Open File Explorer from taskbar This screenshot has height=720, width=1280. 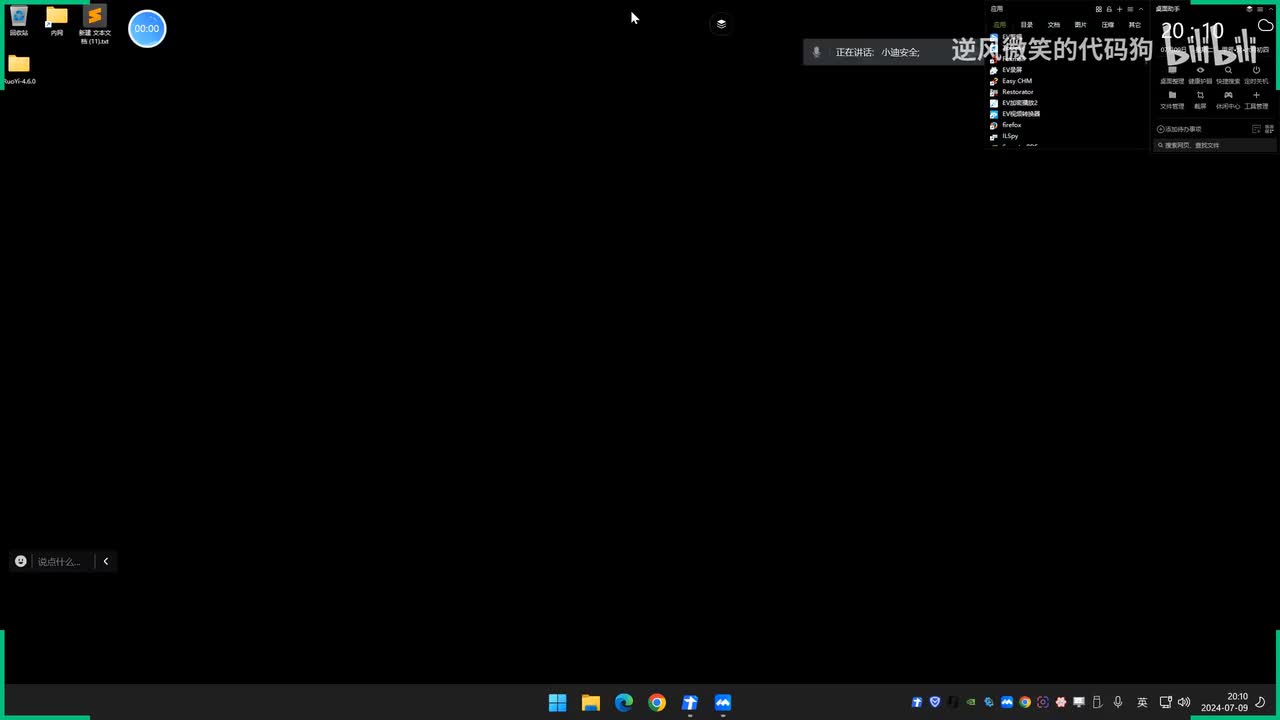pos(590,702)
